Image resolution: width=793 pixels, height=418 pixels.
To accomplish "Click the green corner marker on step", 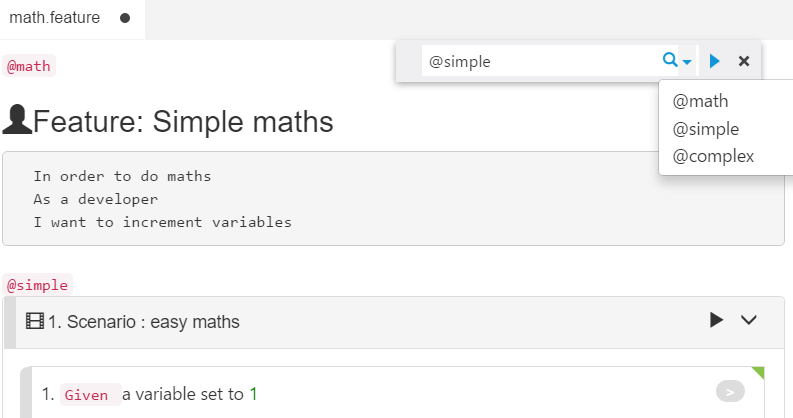I will (758, 373).
